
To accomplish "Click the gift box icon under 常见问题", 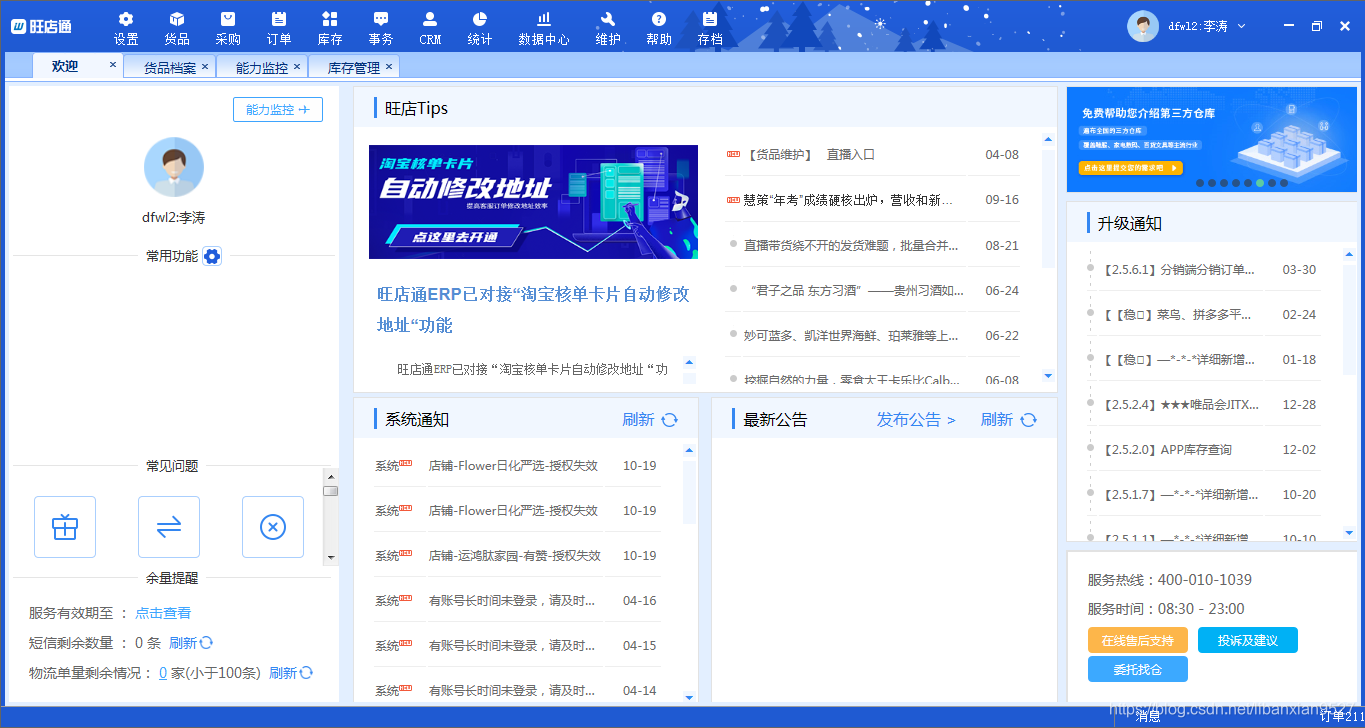I will coord(65,527).
